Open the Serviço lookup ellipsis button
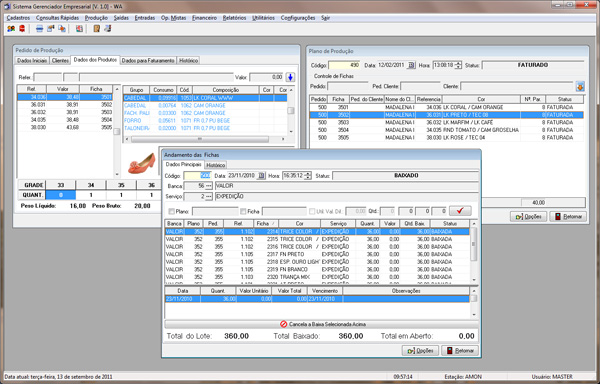Viewport: 600px width, 384px height. 209,197
